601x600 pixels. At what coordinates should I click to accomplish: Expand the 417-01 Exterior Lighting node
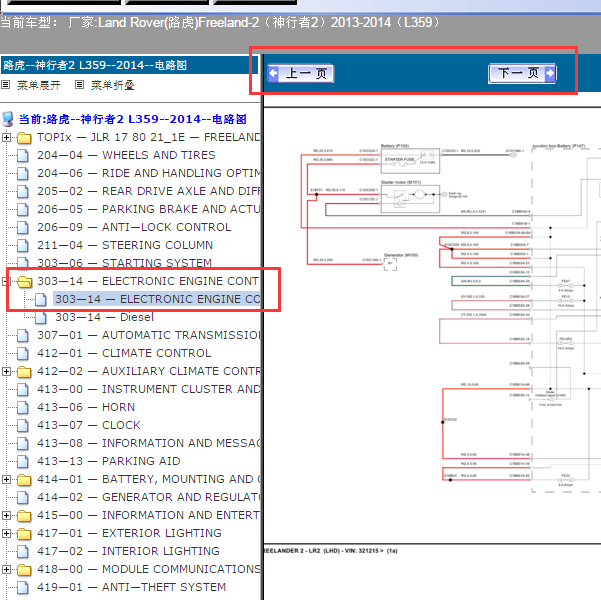click(x=6, y=534)
